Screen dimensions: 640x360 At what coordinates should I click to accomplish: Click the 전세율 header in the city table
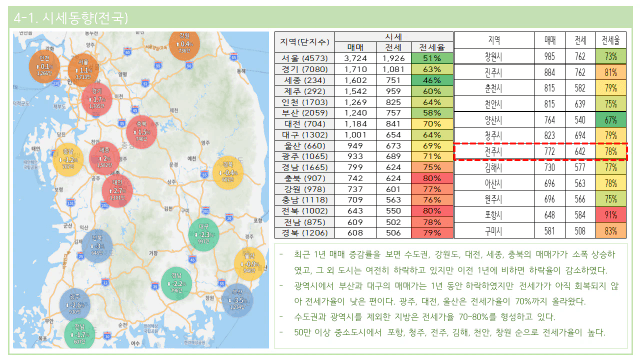point(611,40)
